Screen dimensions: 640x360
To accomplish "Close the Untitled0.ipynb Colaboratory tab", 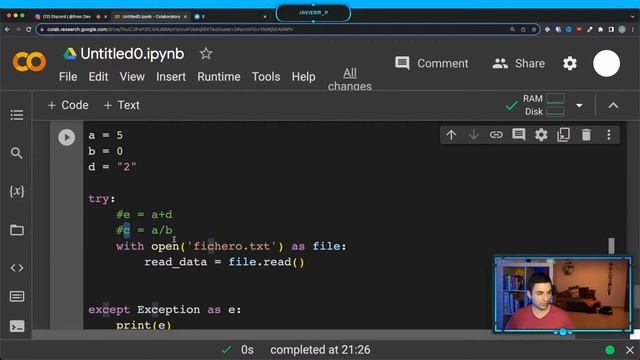I will (x=185, y=17).
